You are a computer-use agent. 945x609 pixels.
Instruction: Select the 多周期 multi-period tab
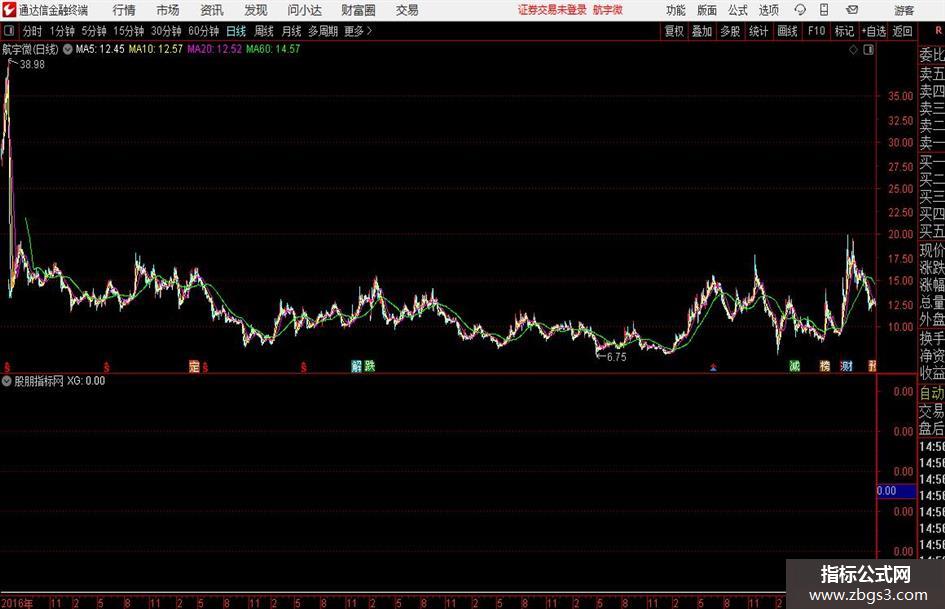click(x=323, y=31)
